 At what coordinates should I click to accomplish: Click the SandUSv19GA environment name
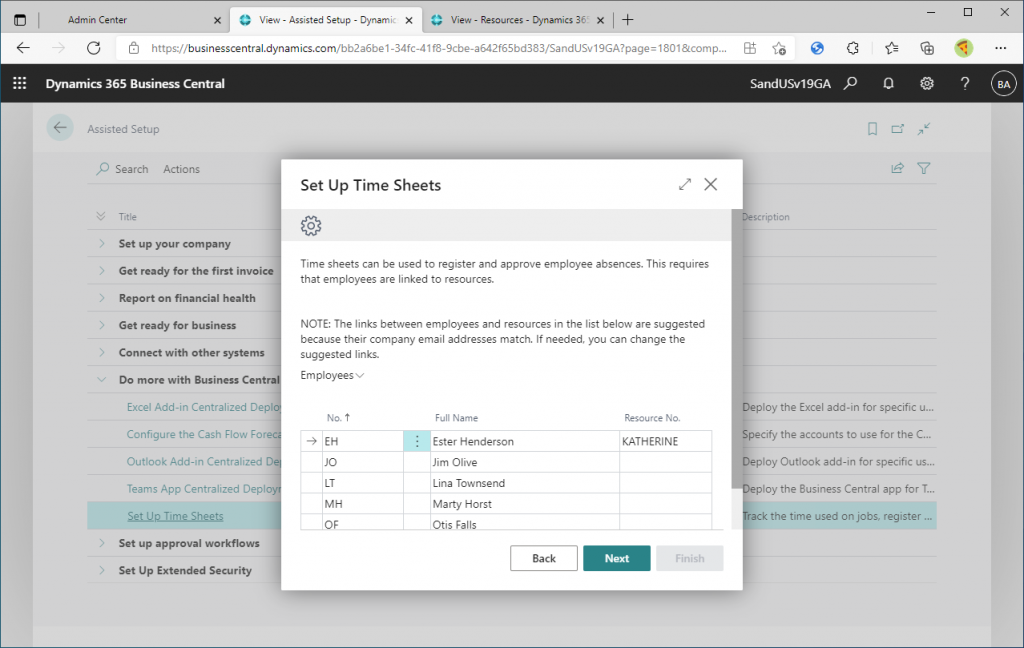tap(790, 84)
